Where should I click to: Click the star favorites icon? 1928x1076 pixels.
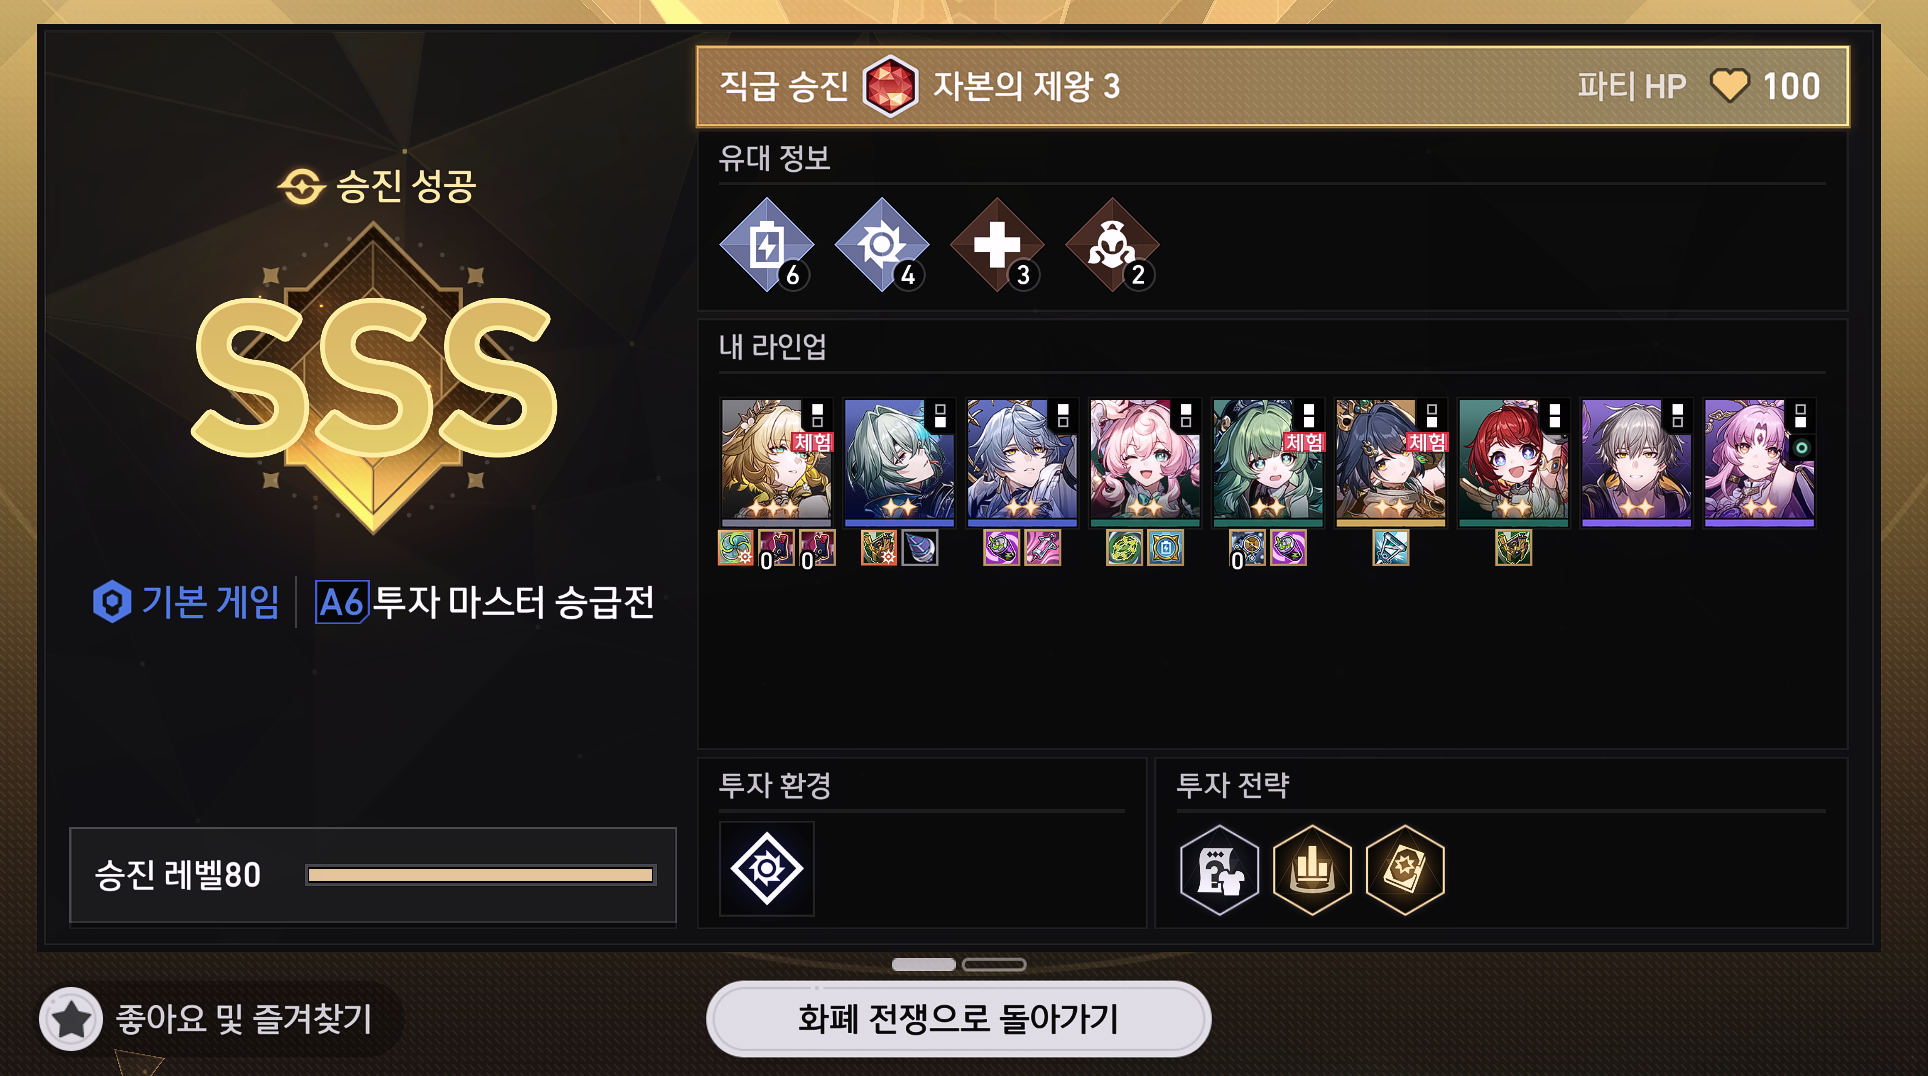71,1019
